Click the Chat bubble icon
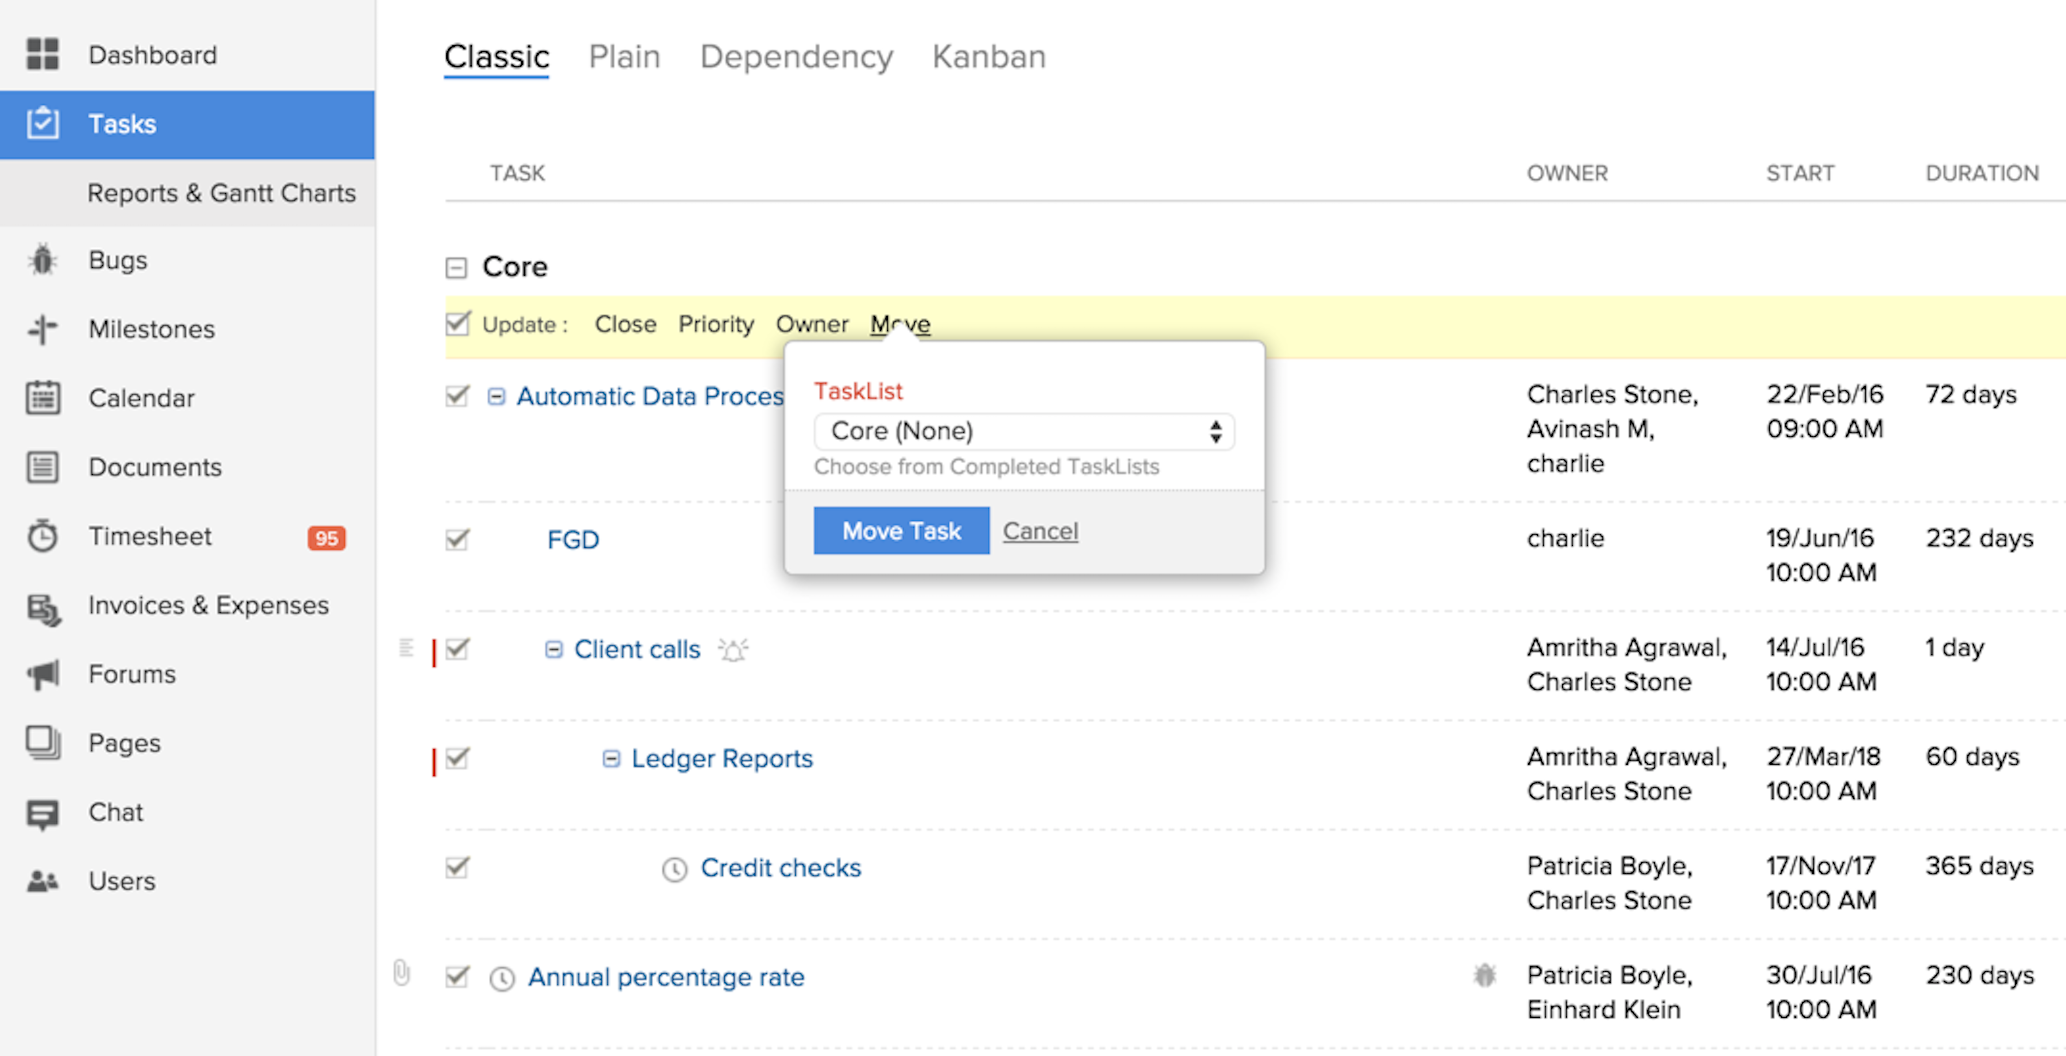Screen dimensions: 2066x1056 pos(42,813)
